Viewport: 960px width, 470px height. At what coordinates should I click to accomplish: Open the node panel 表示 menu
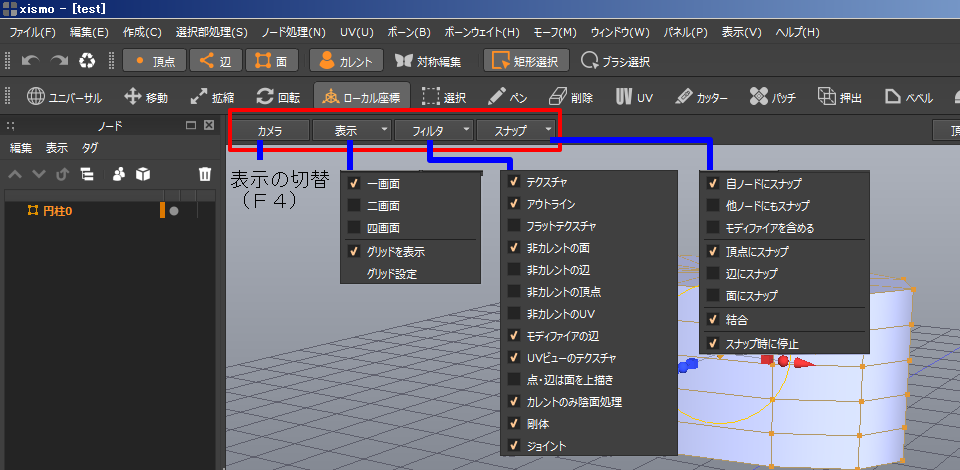(x=57, y=147)
